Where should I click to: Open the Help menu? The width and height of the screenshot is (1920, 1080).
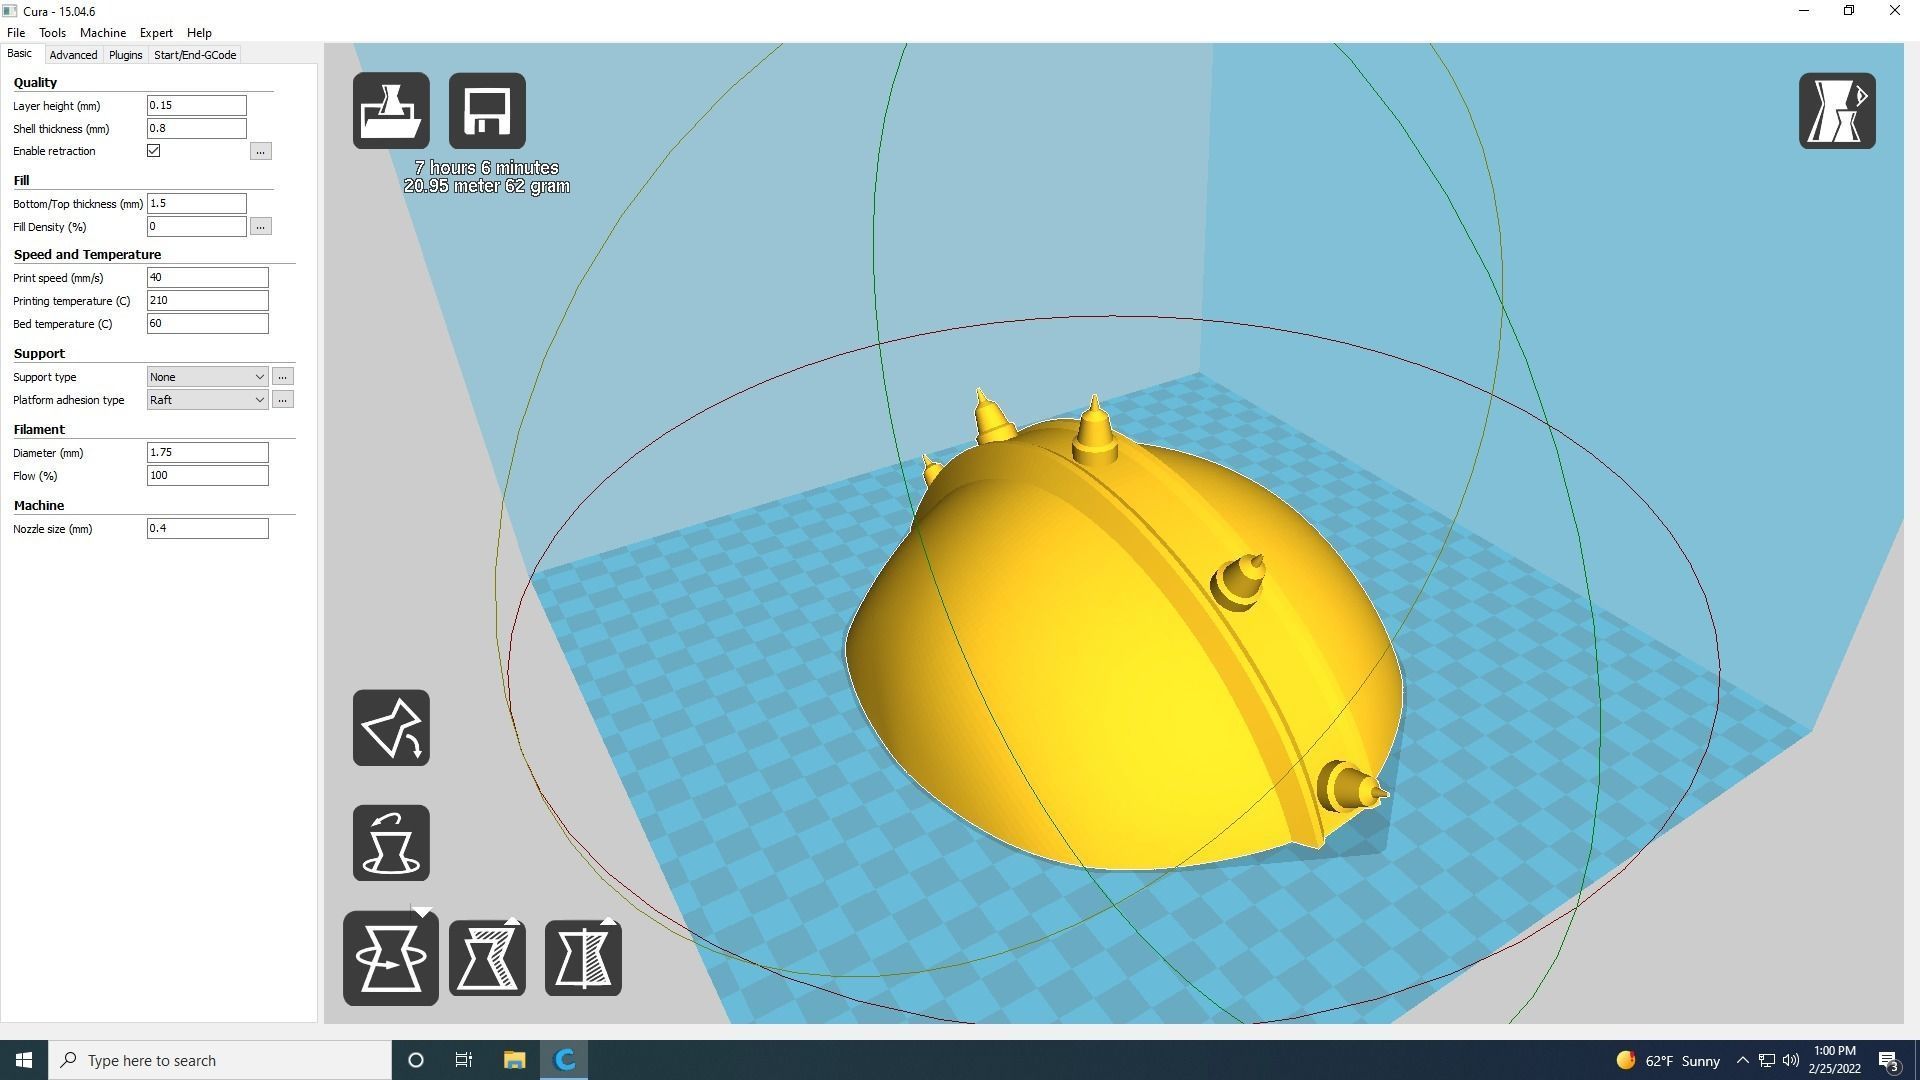pyautogui.click(x=199, y=33)
